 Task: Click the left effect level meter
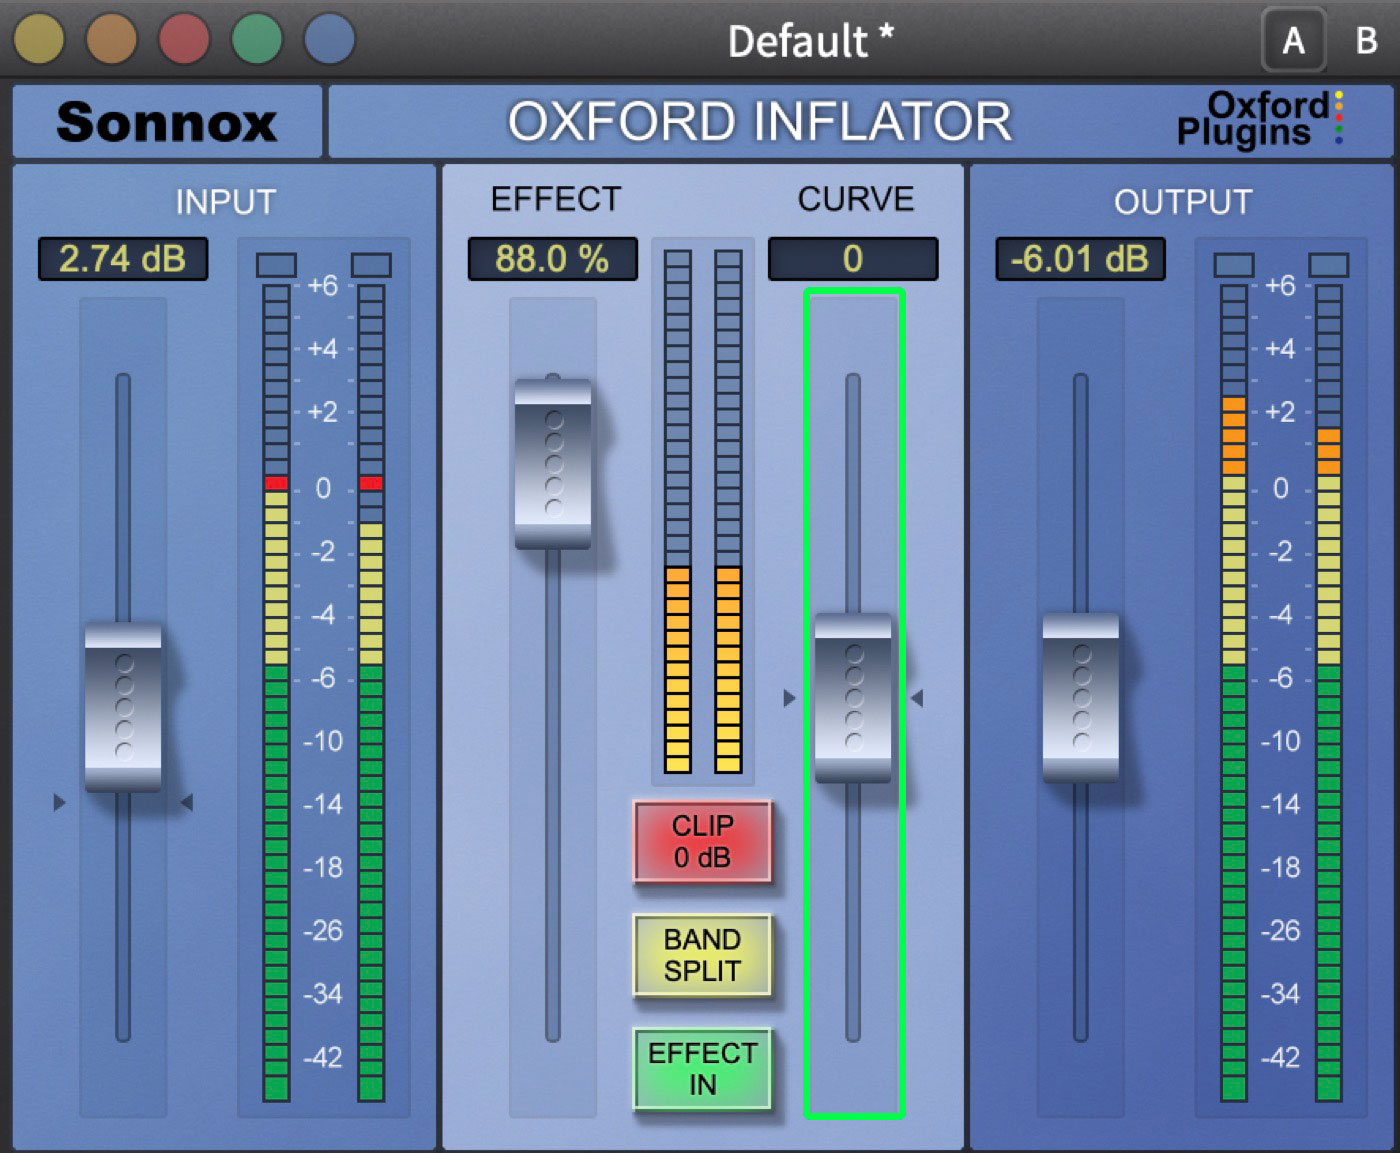(678, 511)
